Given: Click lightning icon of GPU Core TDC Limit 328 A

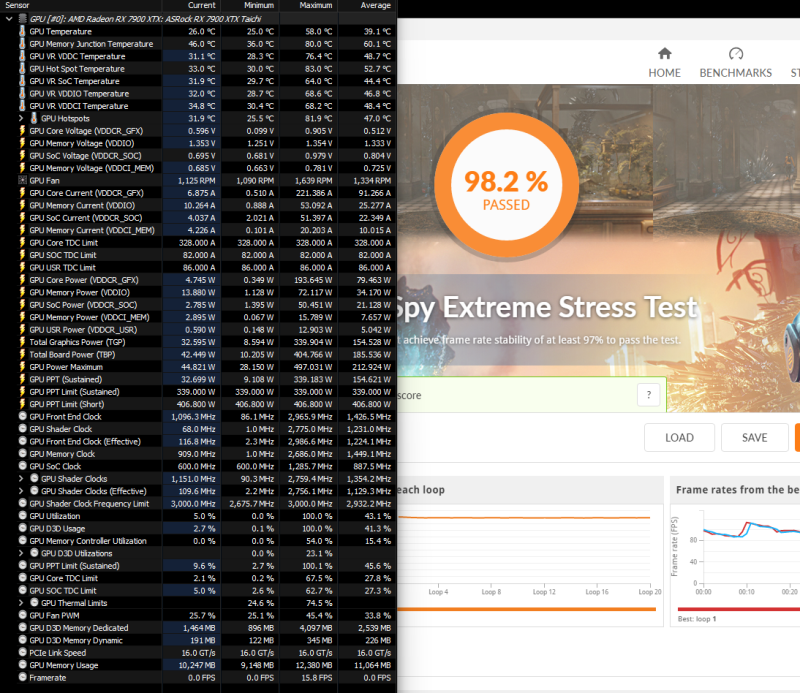Looking at the screenshot, I should [x=22, y=242].
